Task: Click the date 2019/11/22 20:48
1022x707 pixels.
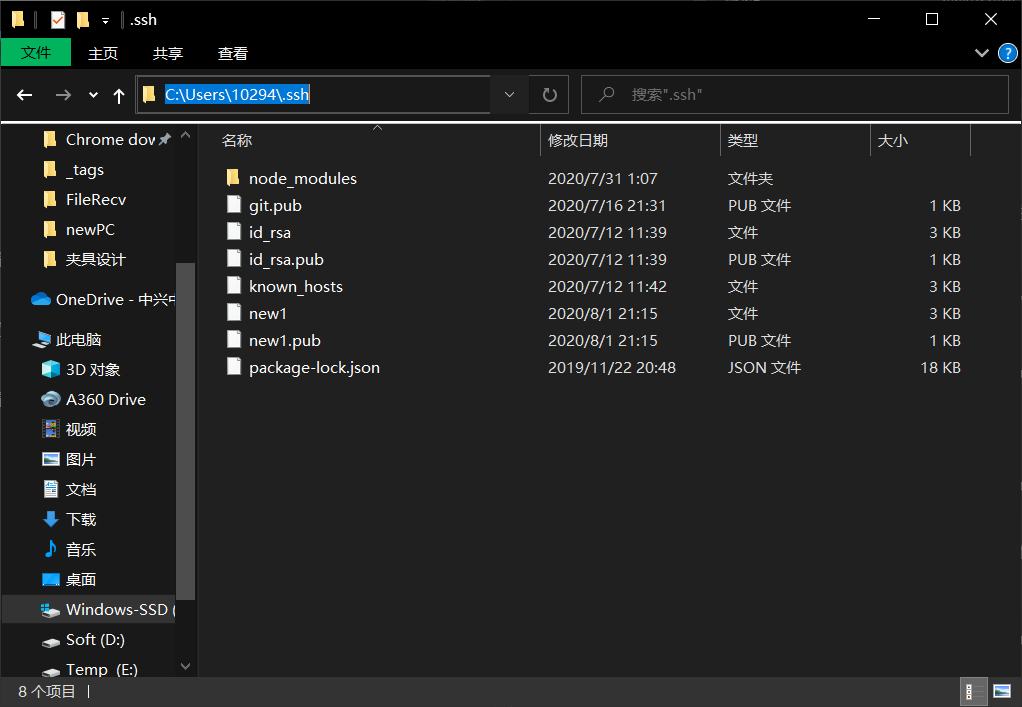Action: point(612,368)
